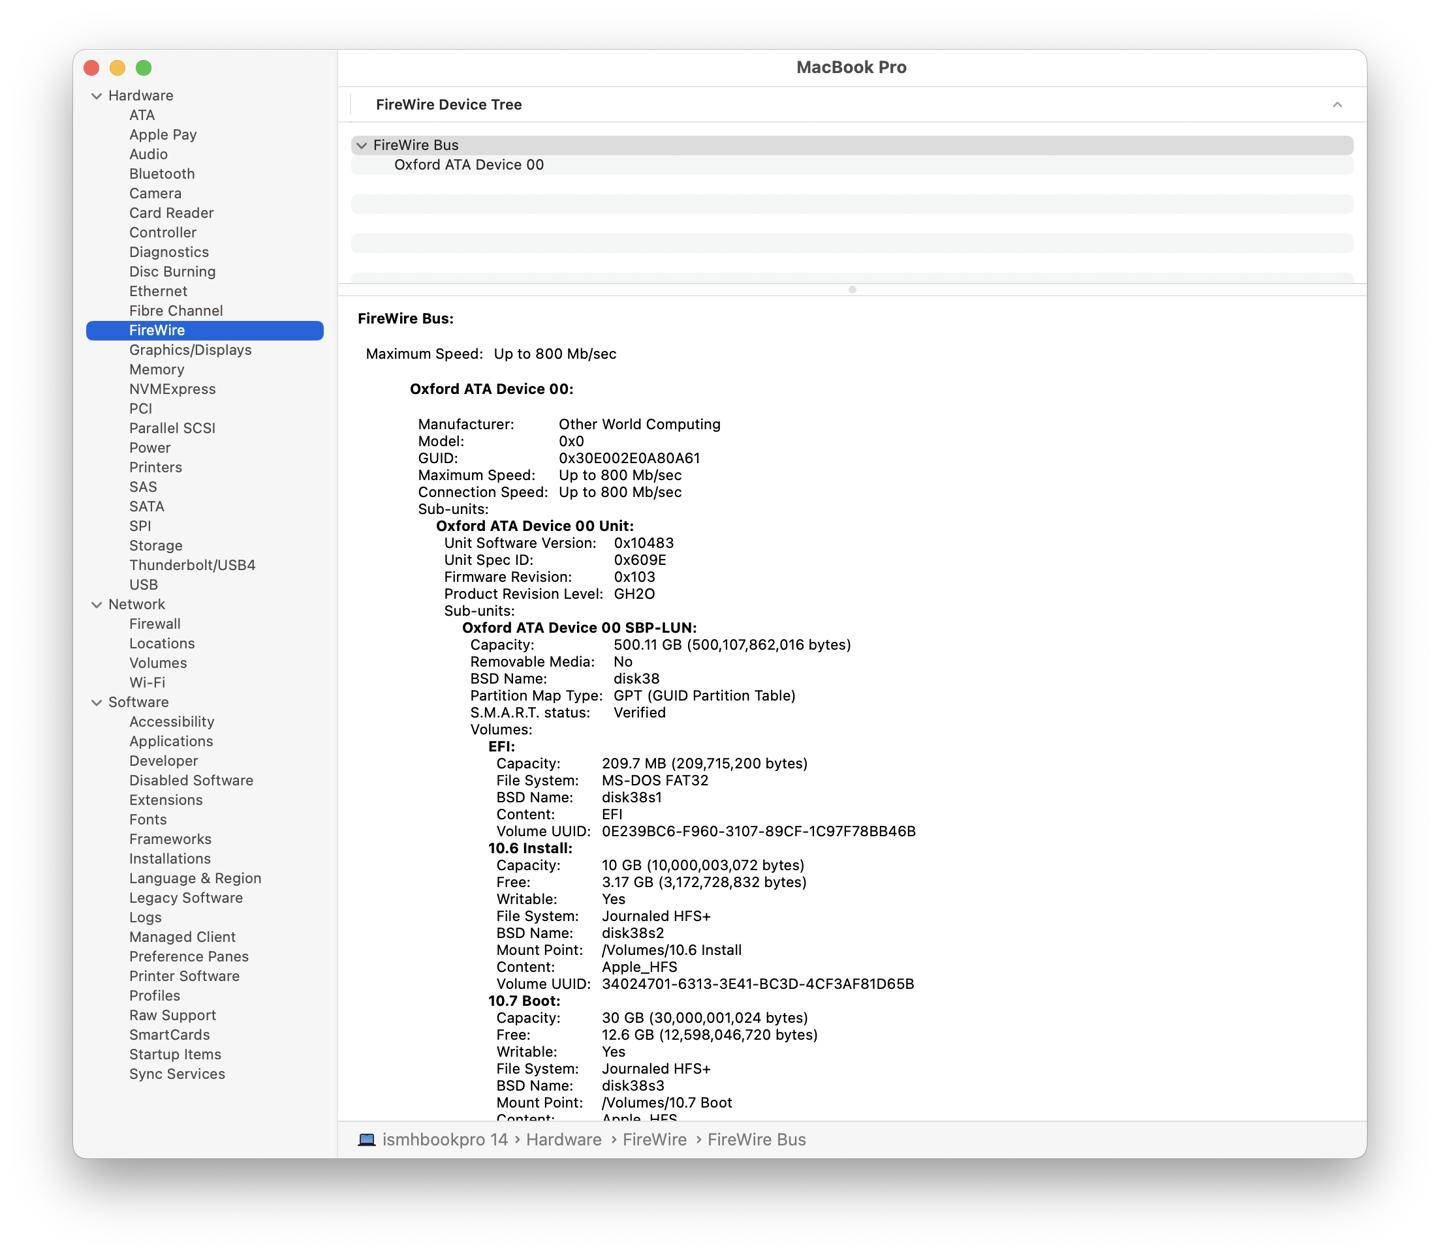
Task: Select Memory in the sidebar
Action: (x=157, y=370)
